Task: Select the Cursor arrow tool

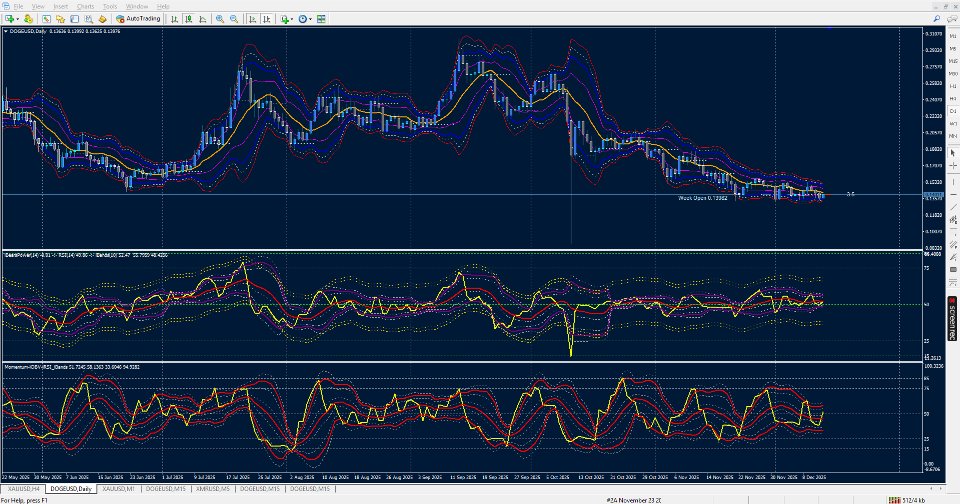Action: 953,152
